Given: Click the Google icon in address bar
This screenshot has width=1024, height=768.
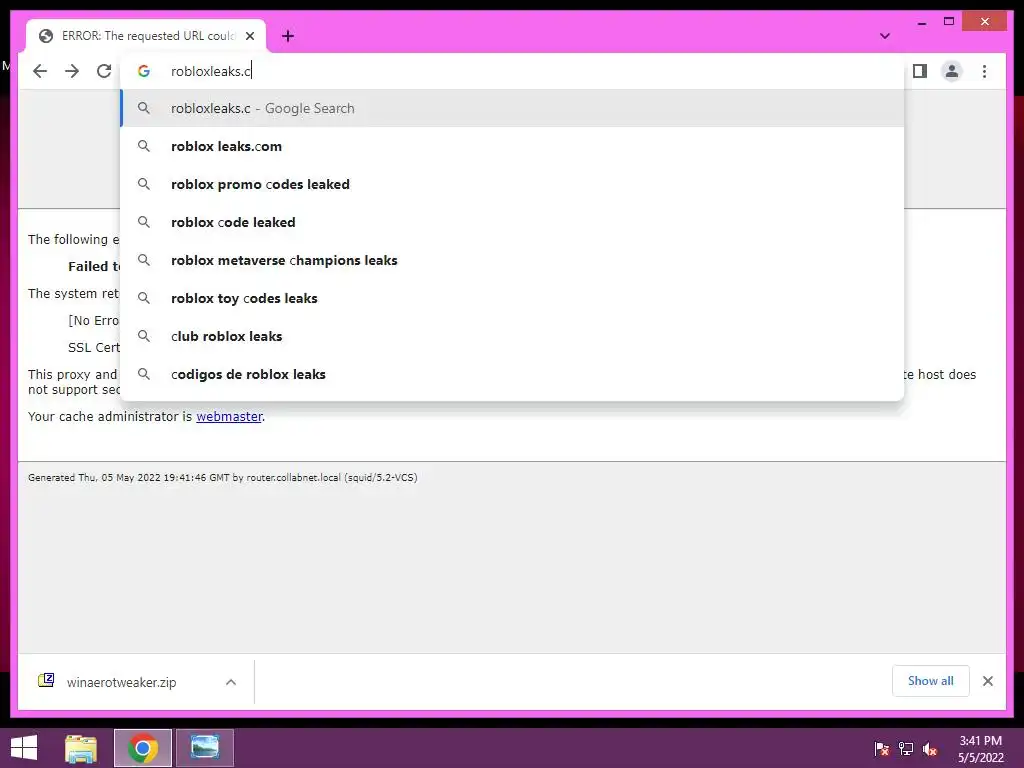Looking at the screenshot, I should [x=144, y=71].
